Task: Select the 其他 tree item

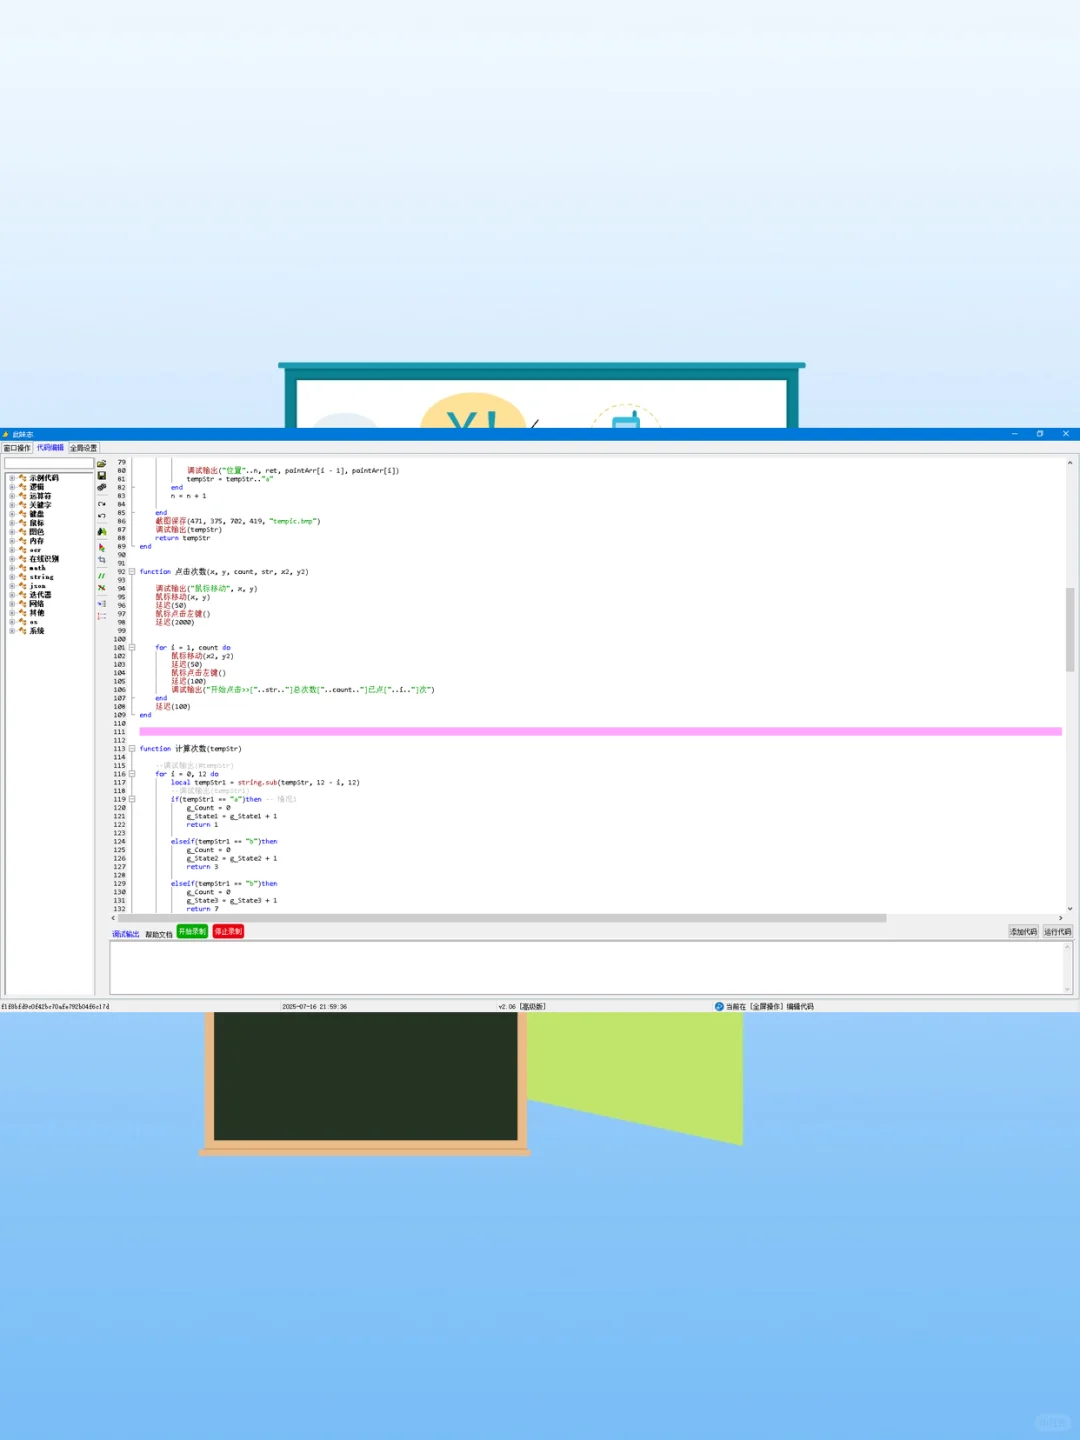Action: coord(37,613)
